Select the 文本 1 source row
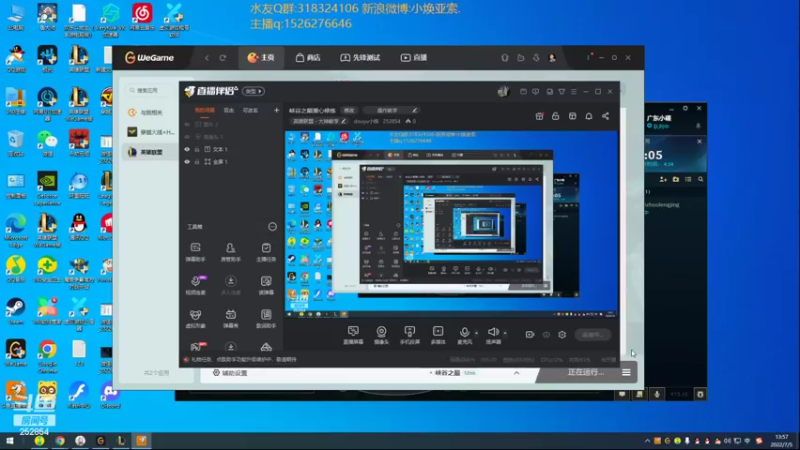800x450 pixels. click(x=231, y=149)
